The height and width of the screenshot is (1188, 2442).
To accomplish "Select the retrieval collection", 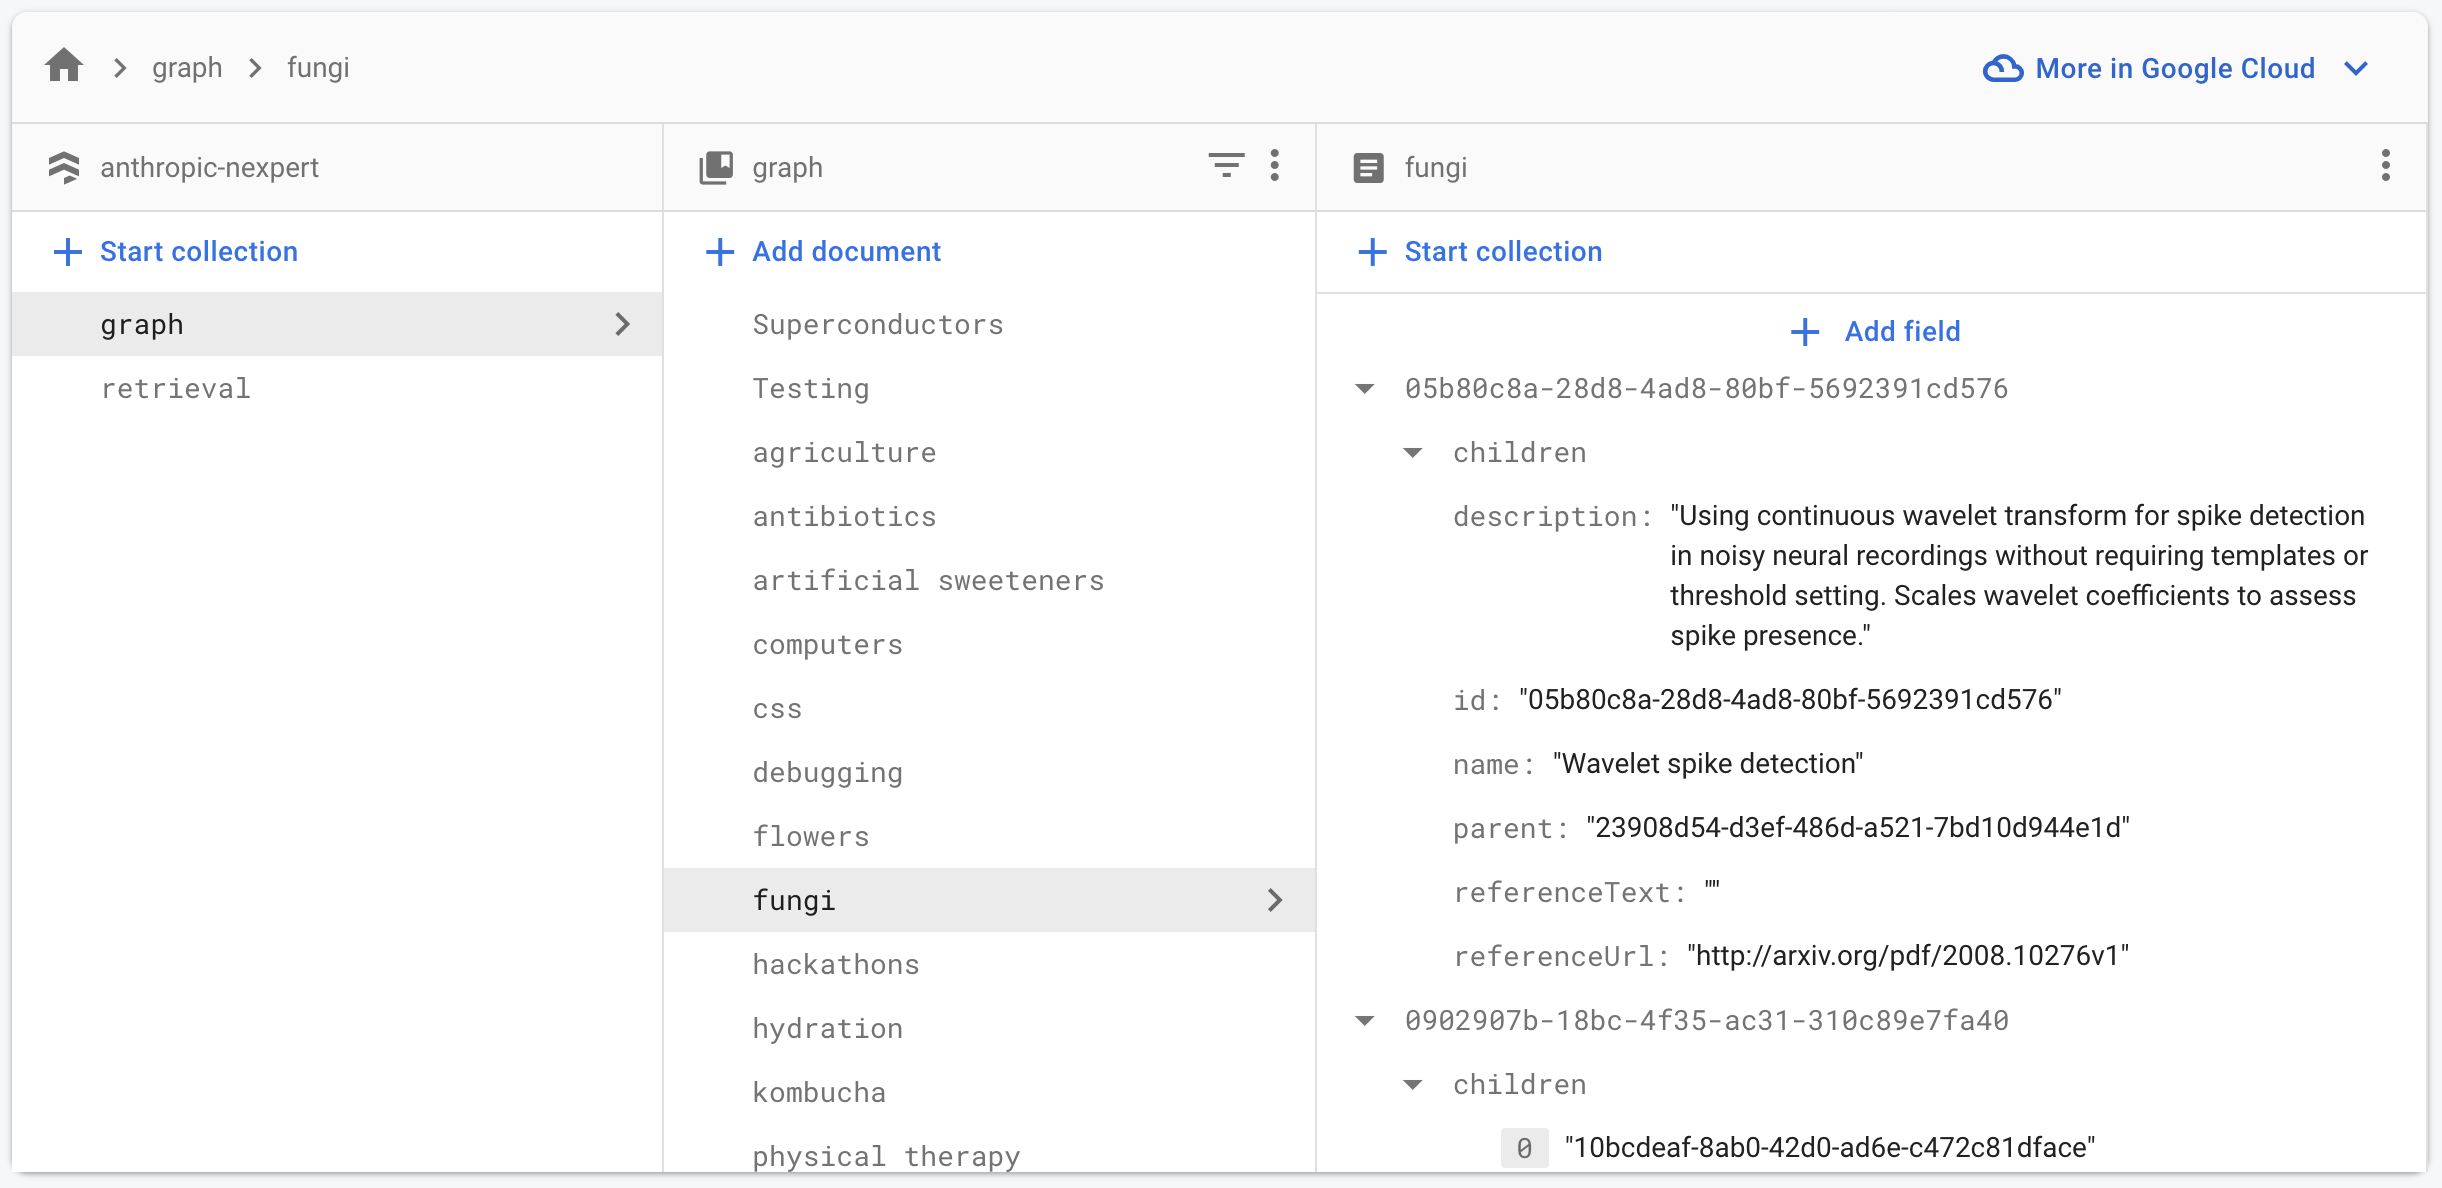I will click(x=175, y=388).
